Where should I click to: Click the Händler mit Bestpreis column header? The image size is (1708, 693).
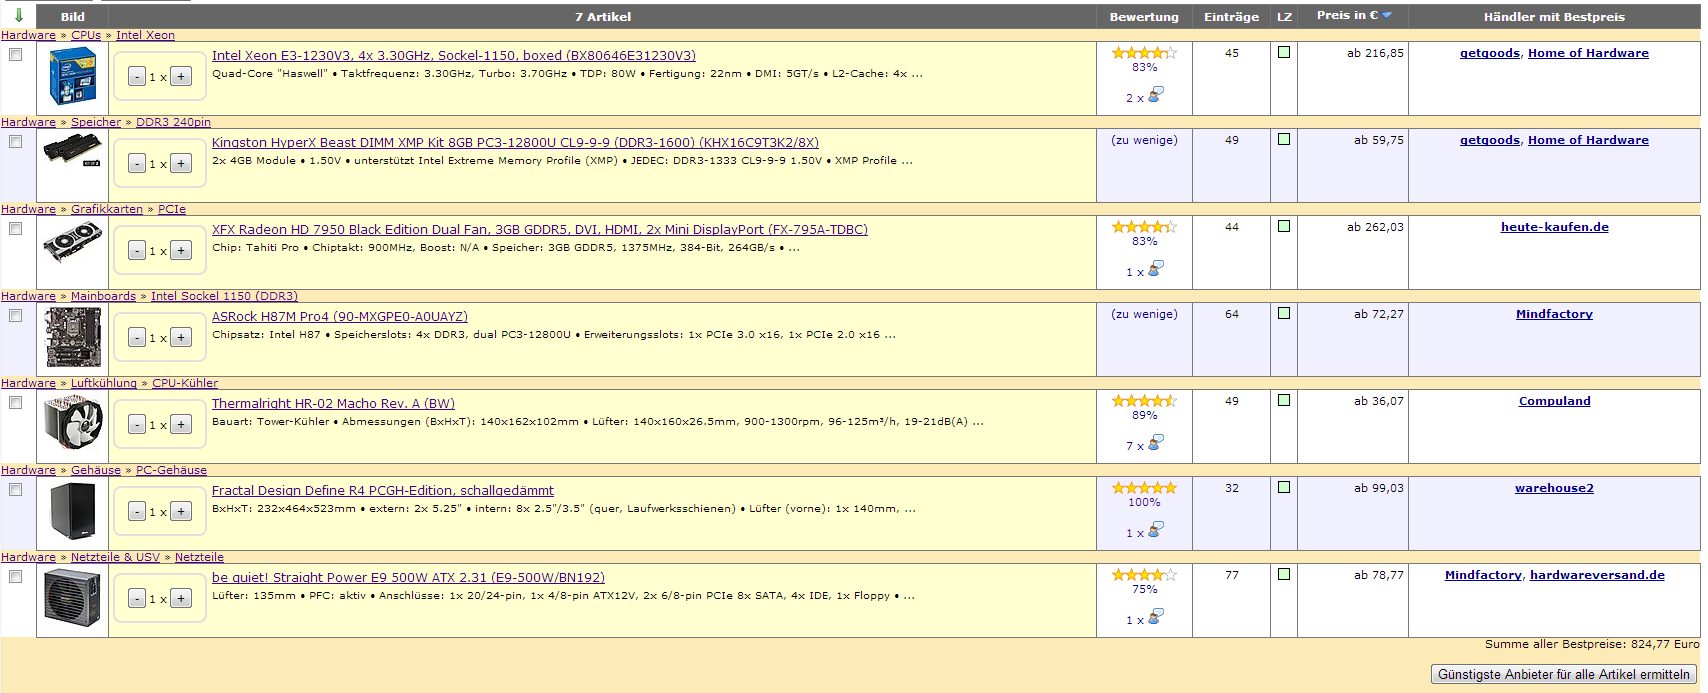tap(1554, 17)
